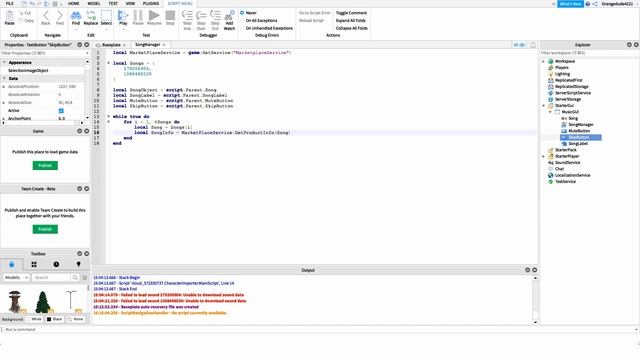Click the Pause test icon

click(138, 16)
